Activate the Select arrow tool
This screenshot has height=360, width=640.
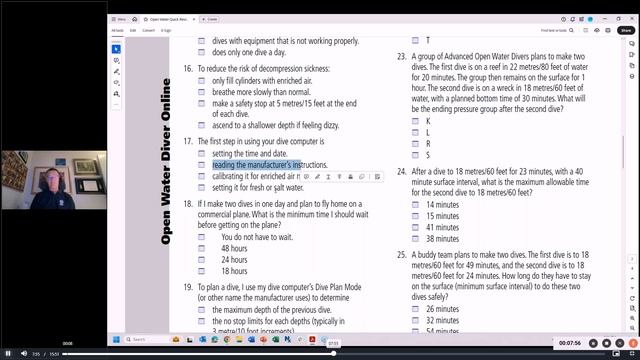116,49
